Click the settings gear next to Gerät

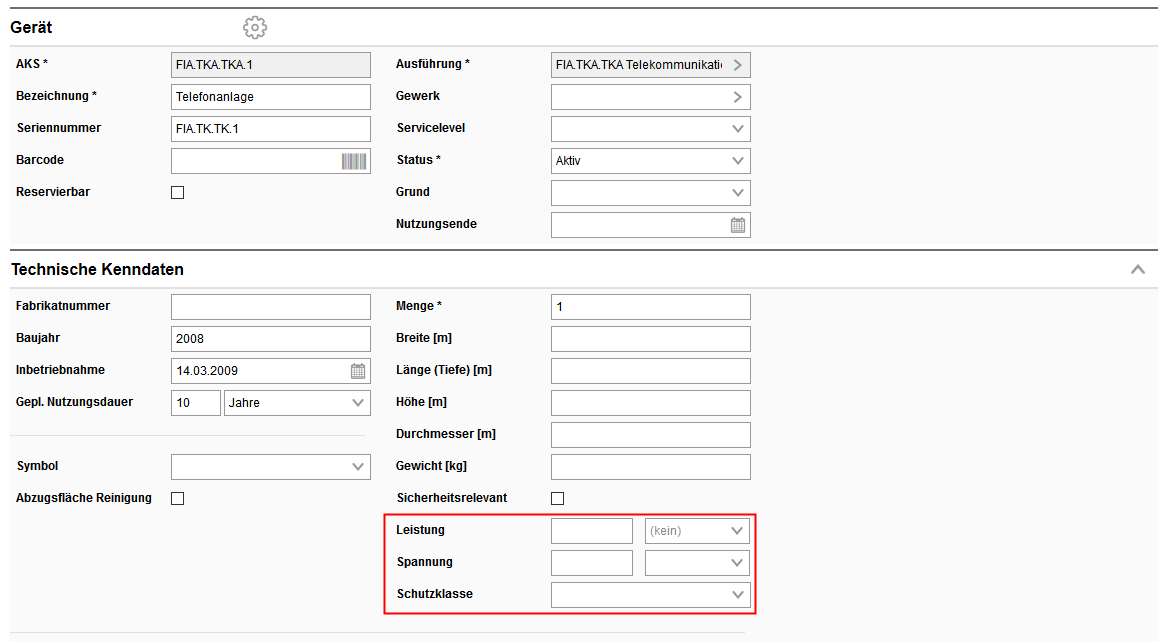tap(255, 28)
